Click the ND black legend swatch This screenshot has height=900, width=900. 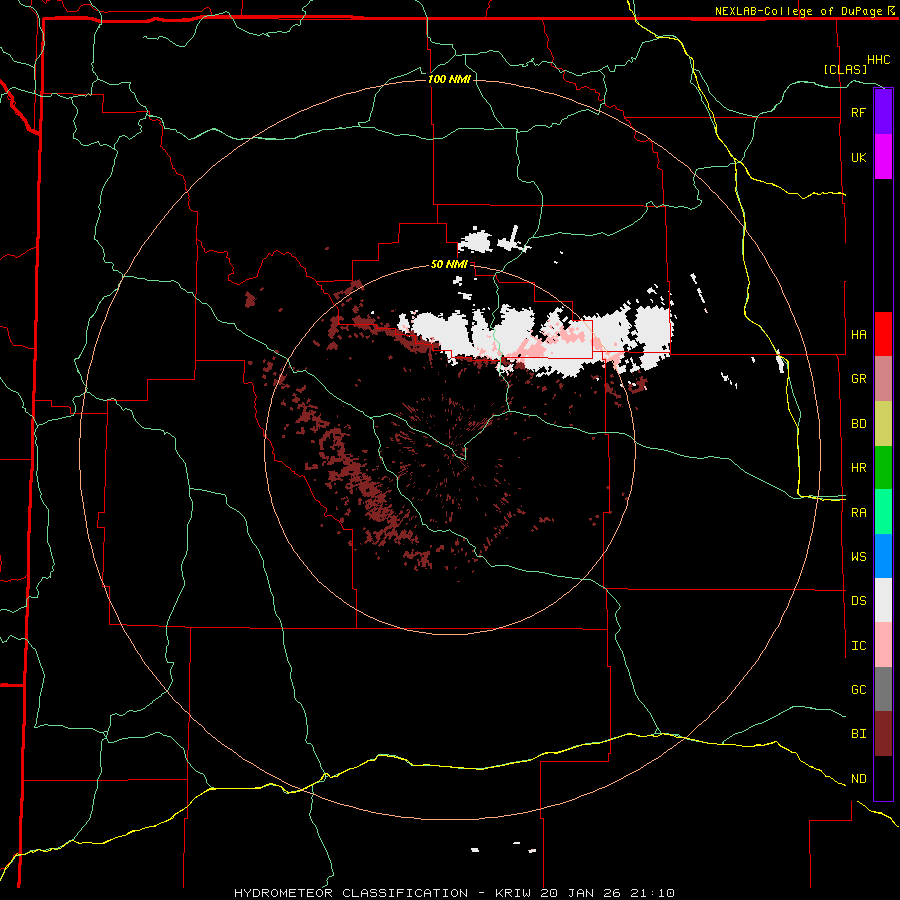(x=883, y=778)
